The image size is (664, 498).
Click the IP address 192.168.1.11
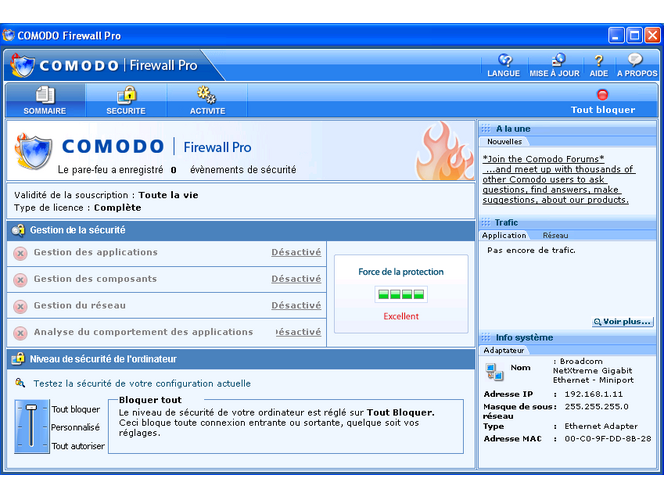(x=593, y=394)
